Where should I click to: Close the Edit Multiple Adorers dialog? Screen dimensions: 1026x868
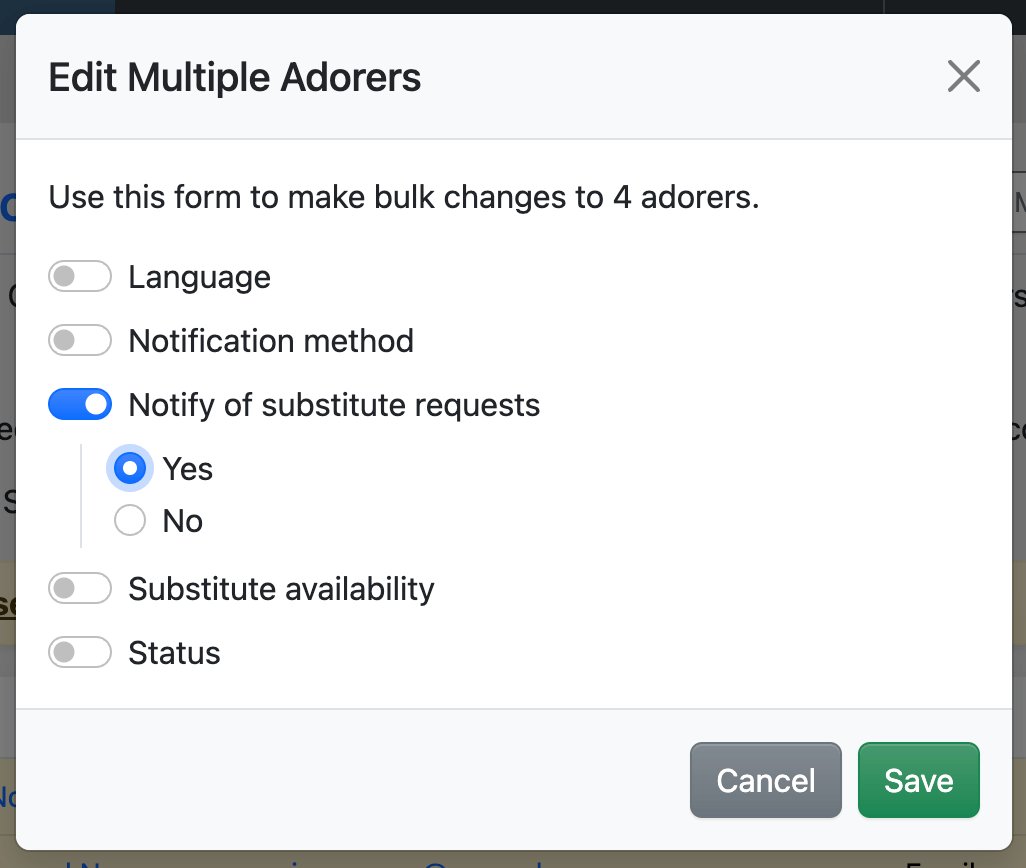click(963, 77)
